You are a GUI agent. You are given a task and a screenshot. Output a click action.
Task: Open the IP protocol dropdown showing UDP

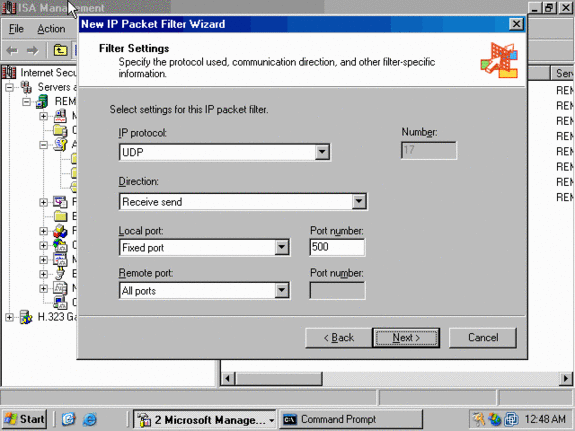pos(322,152)
